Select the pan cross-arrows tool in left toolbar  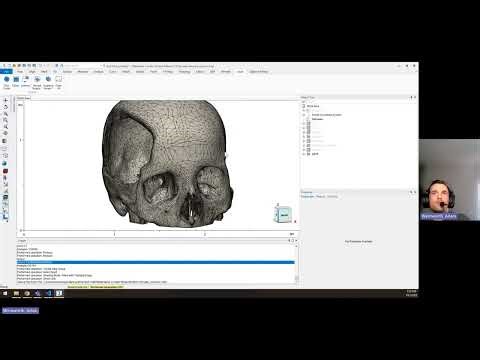pyautogui.click(x=5, y=100)
